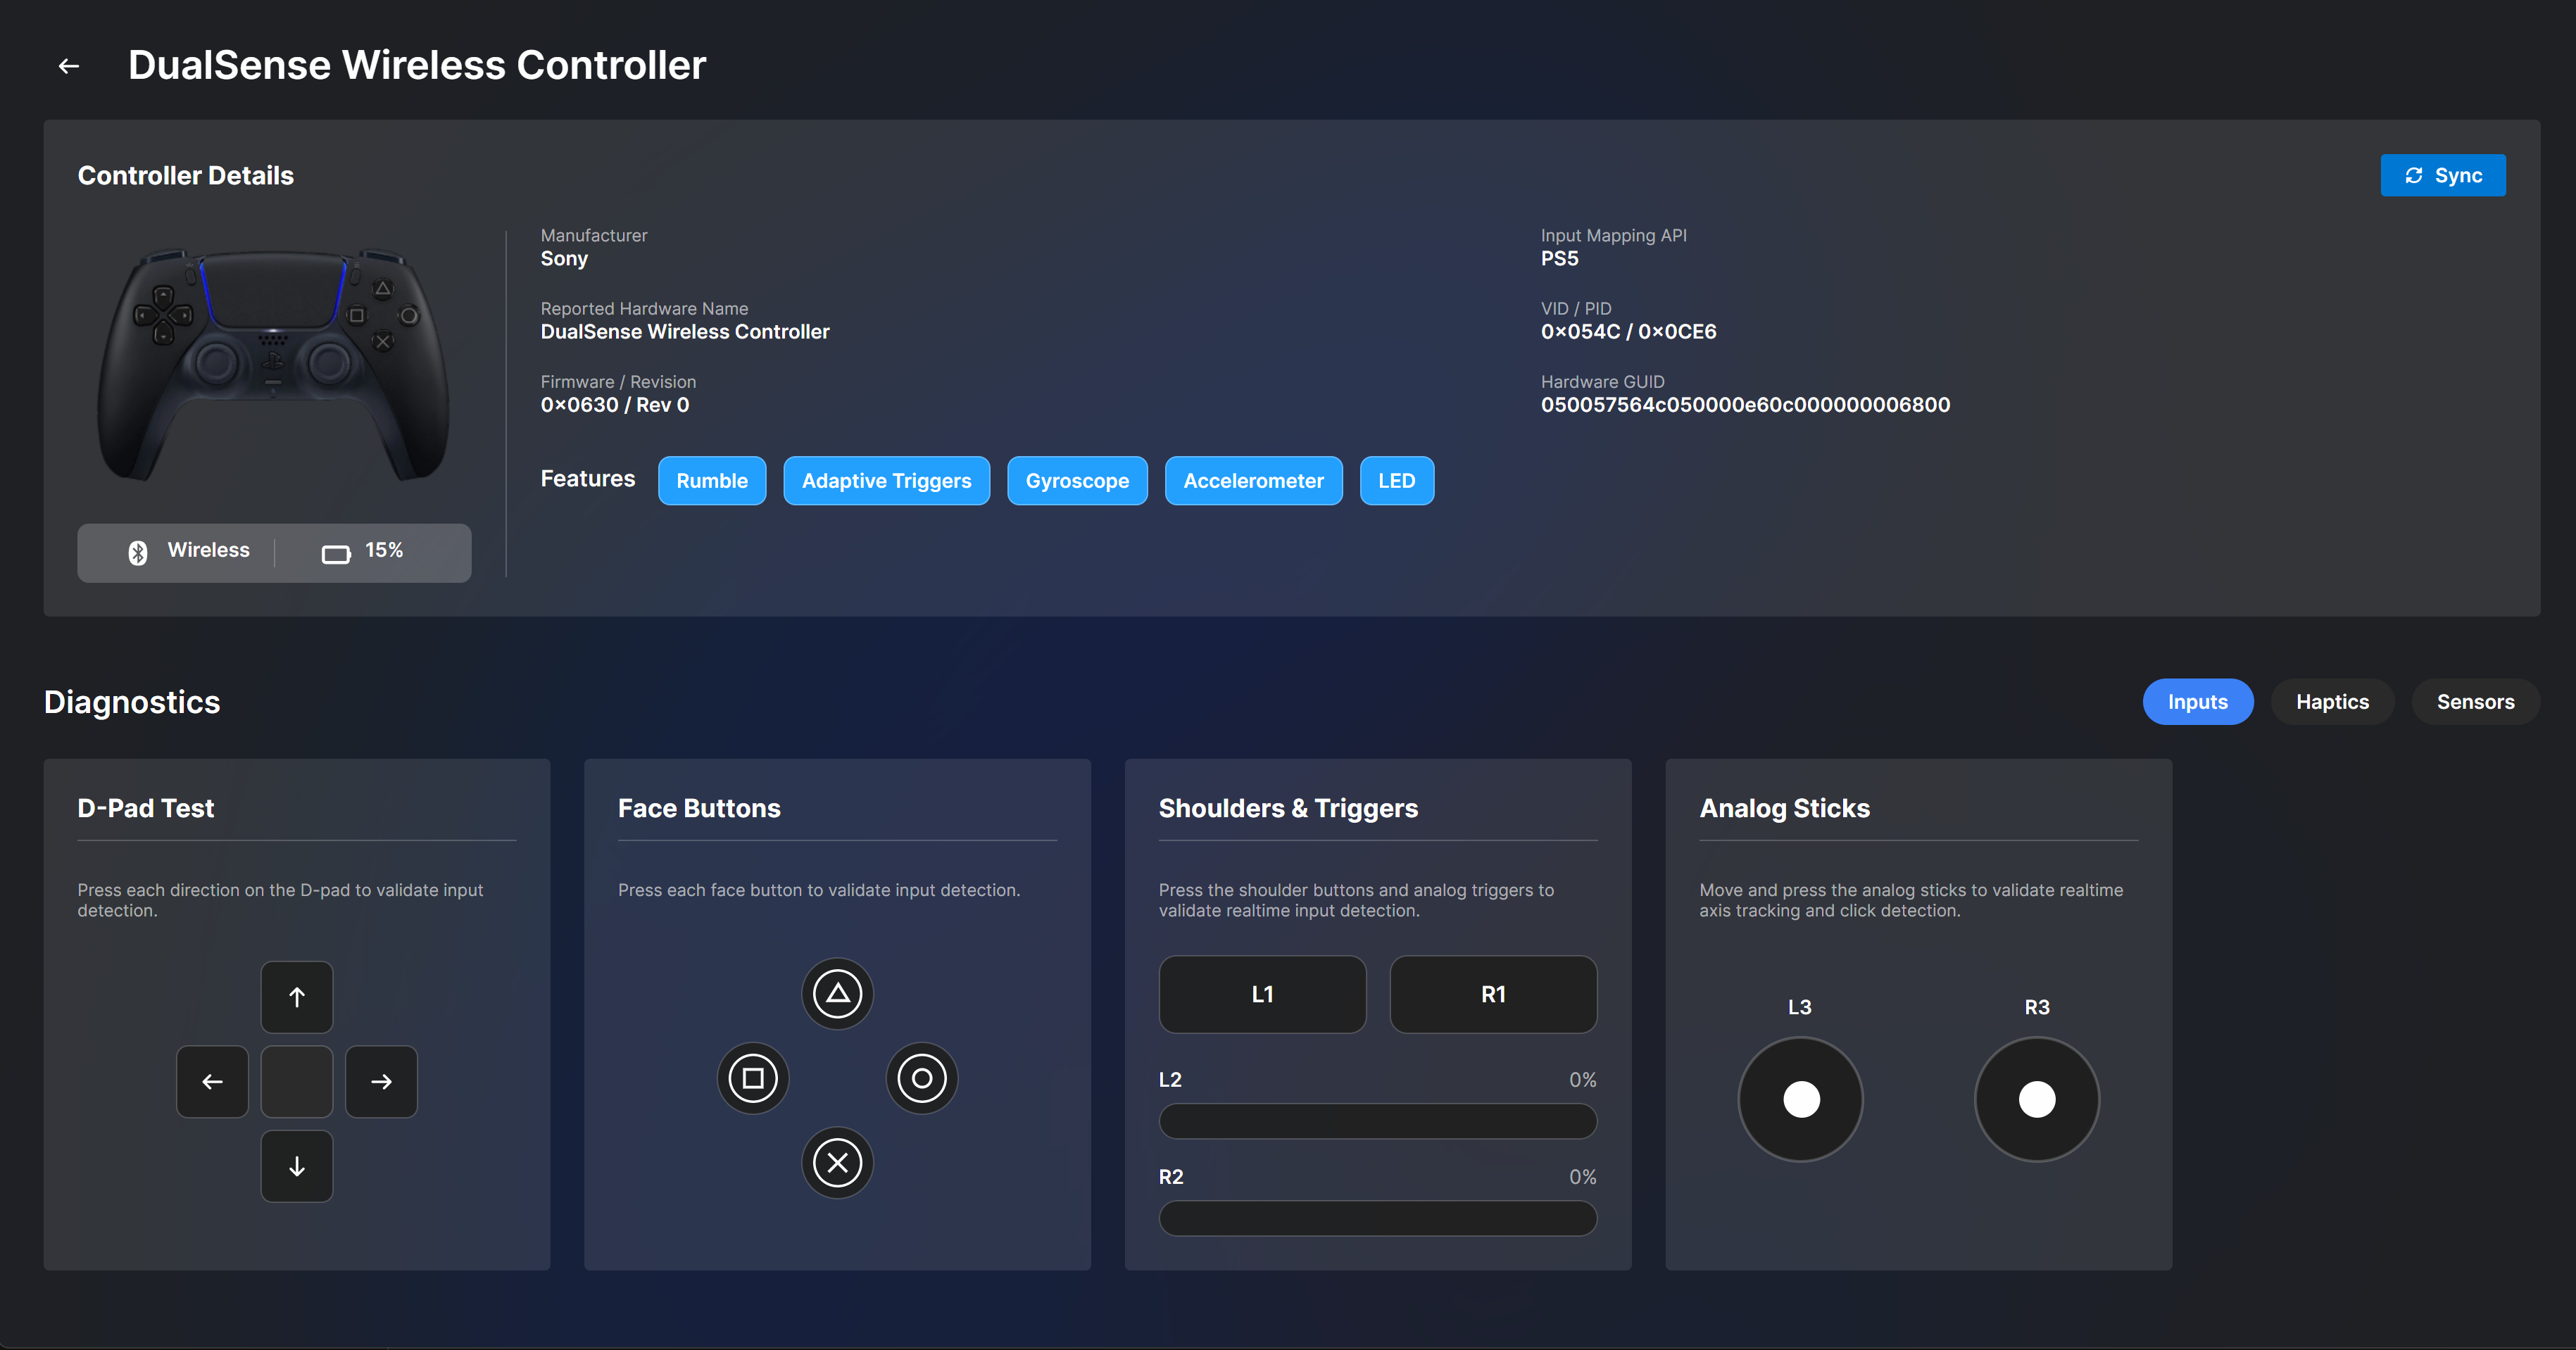Go back using the arrow beside the title
Viewport: 2576px width, 1350px height.
pyautogui.click(x=68, y=66)
